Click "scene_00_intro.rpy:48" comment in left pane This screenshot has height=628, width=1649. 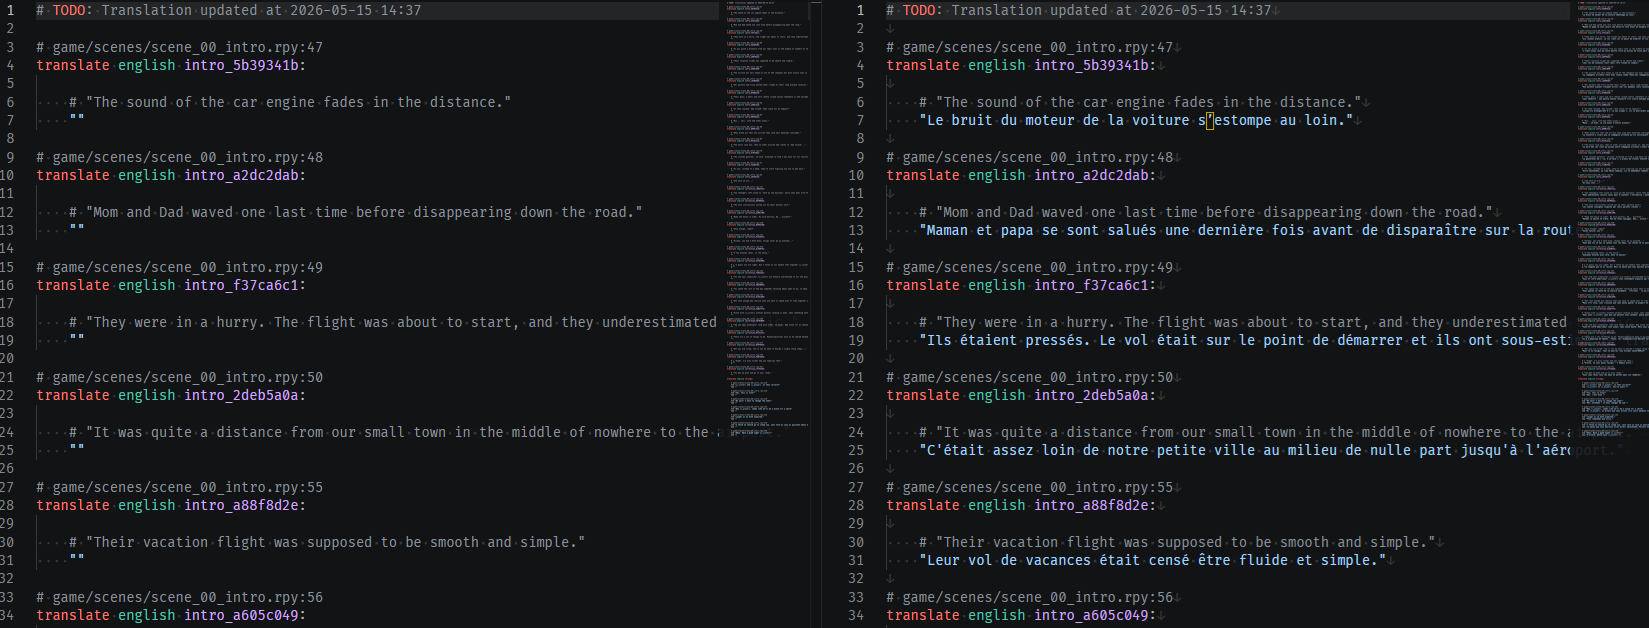(179, 157)
